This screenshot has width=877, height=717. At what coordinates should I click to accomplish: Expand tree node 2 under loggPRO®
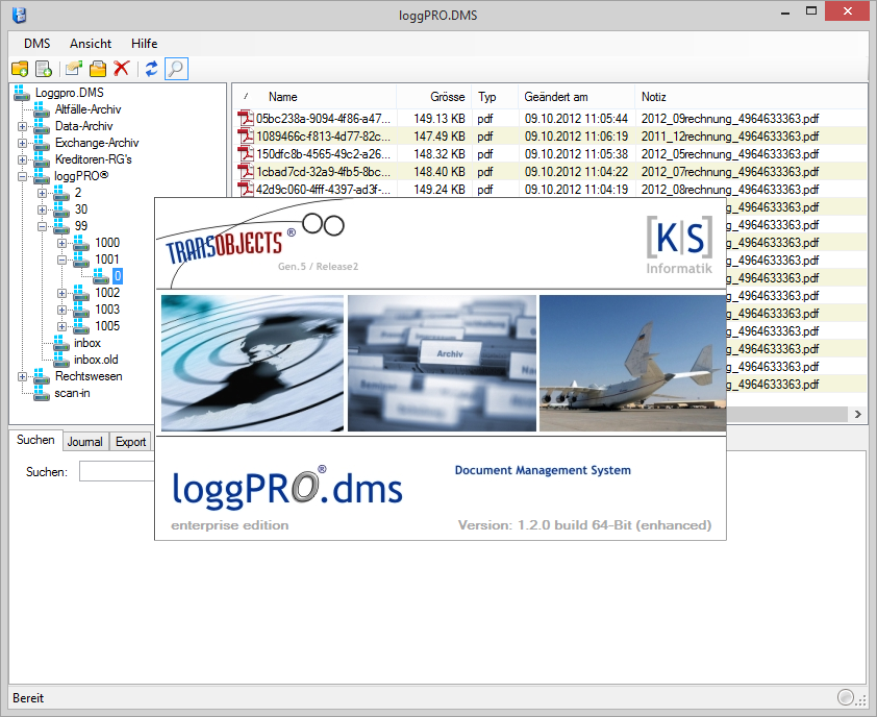point(42,194)
